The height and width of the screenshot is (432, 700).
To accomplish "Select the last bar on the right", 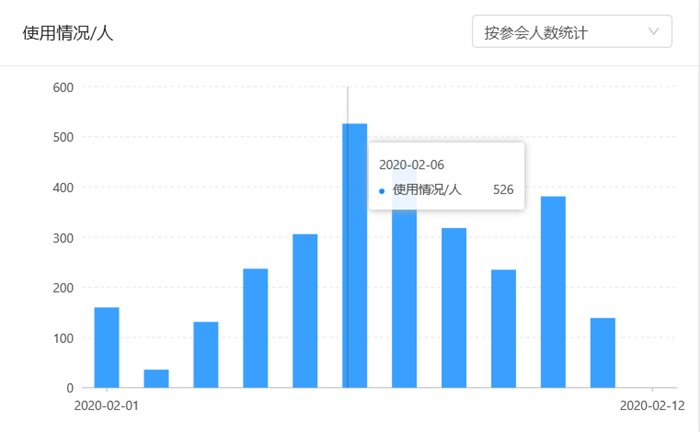I will point(602,352).
